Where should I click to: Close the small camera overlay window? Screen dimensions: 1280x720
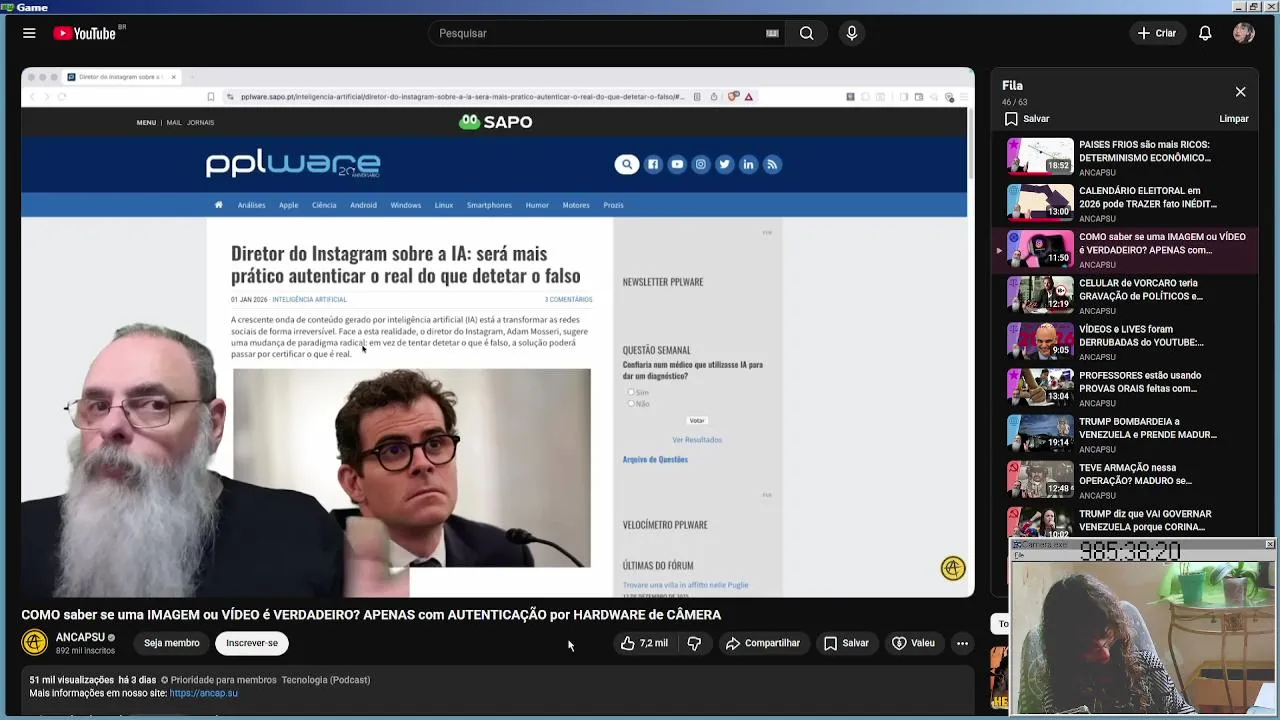1269,544
